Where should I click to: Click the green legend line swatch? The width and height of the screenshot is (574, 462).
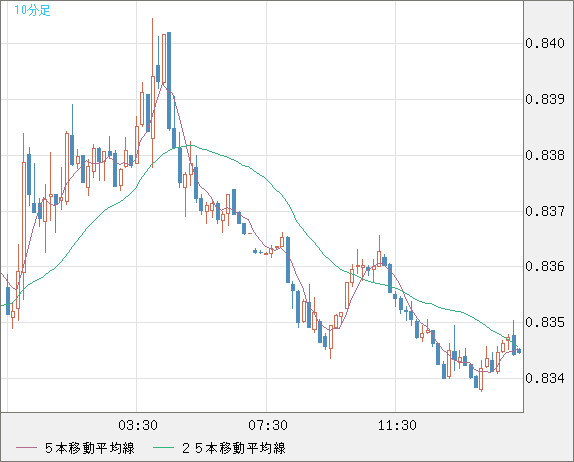(x=163, y=448)
